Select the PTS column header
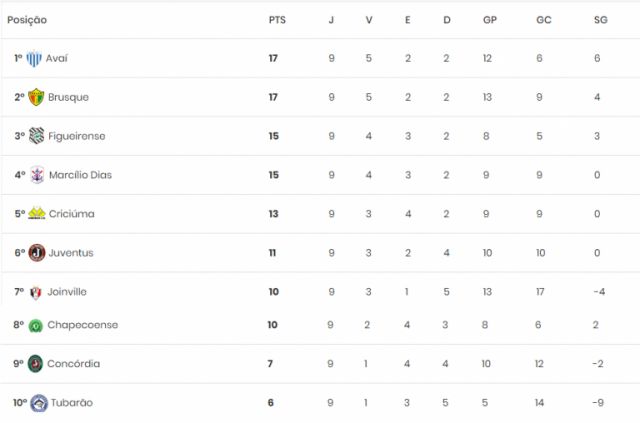The height and width of the screenshot is (423, 640). click(277, 20)
